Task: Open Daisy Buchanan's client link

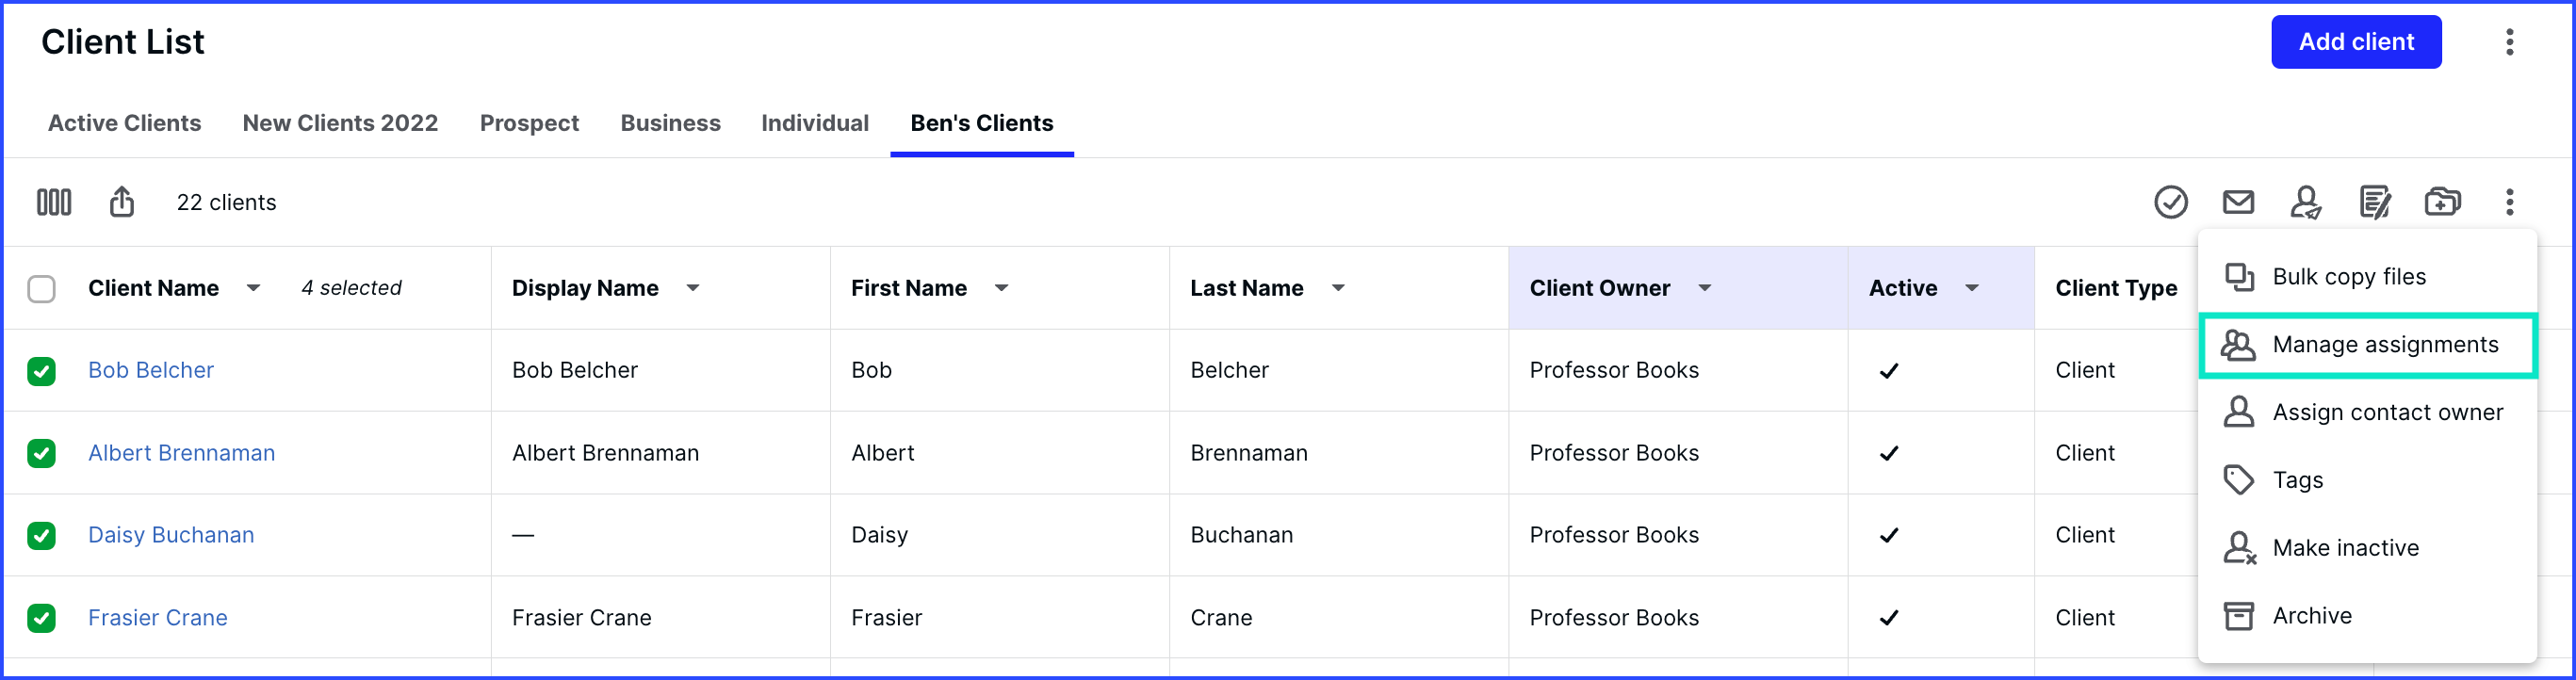Action: [x=171, y=535]
